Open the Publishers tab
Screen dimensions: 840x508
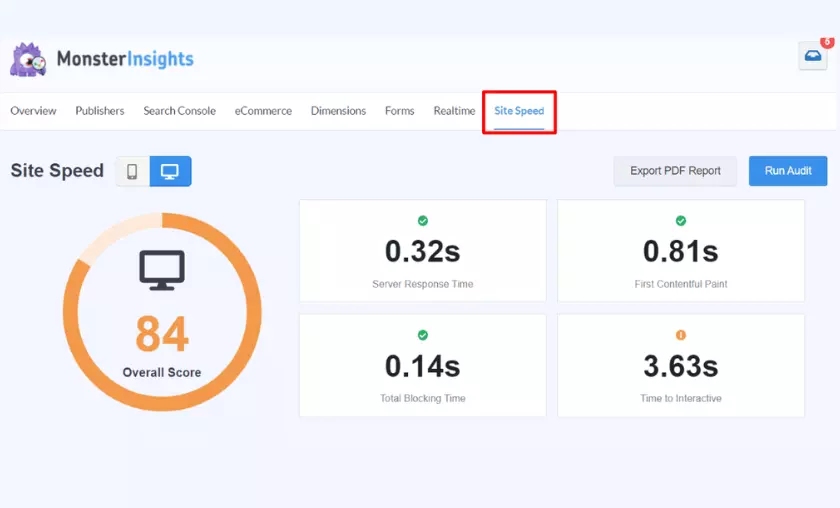pos(100,111)
